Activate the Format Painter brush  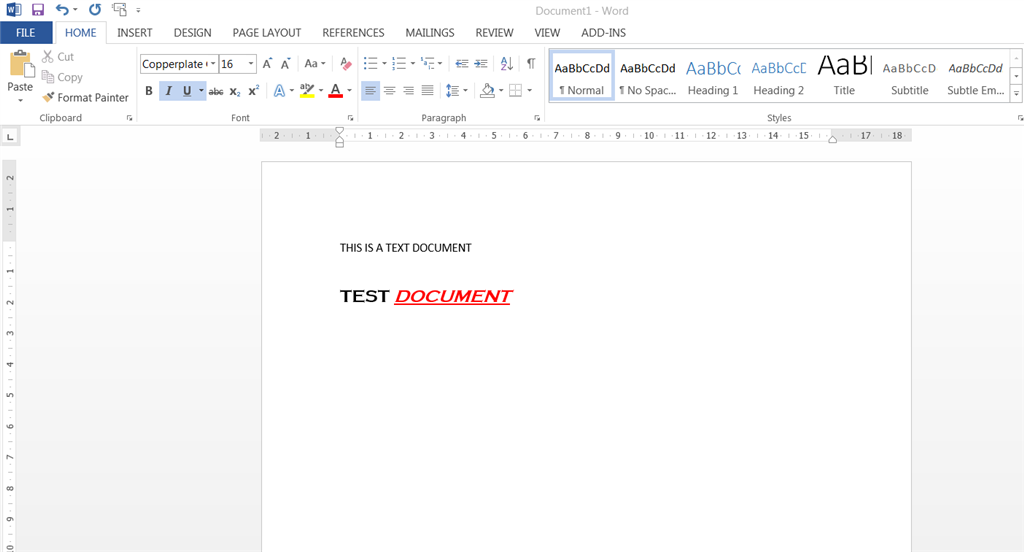click(x=86, y=97)
